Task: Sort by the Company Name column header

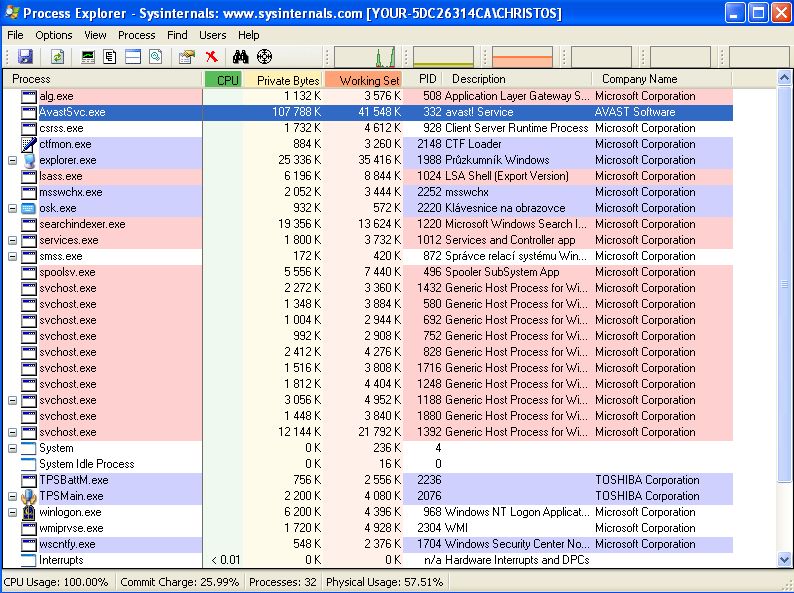Action: 640,79
